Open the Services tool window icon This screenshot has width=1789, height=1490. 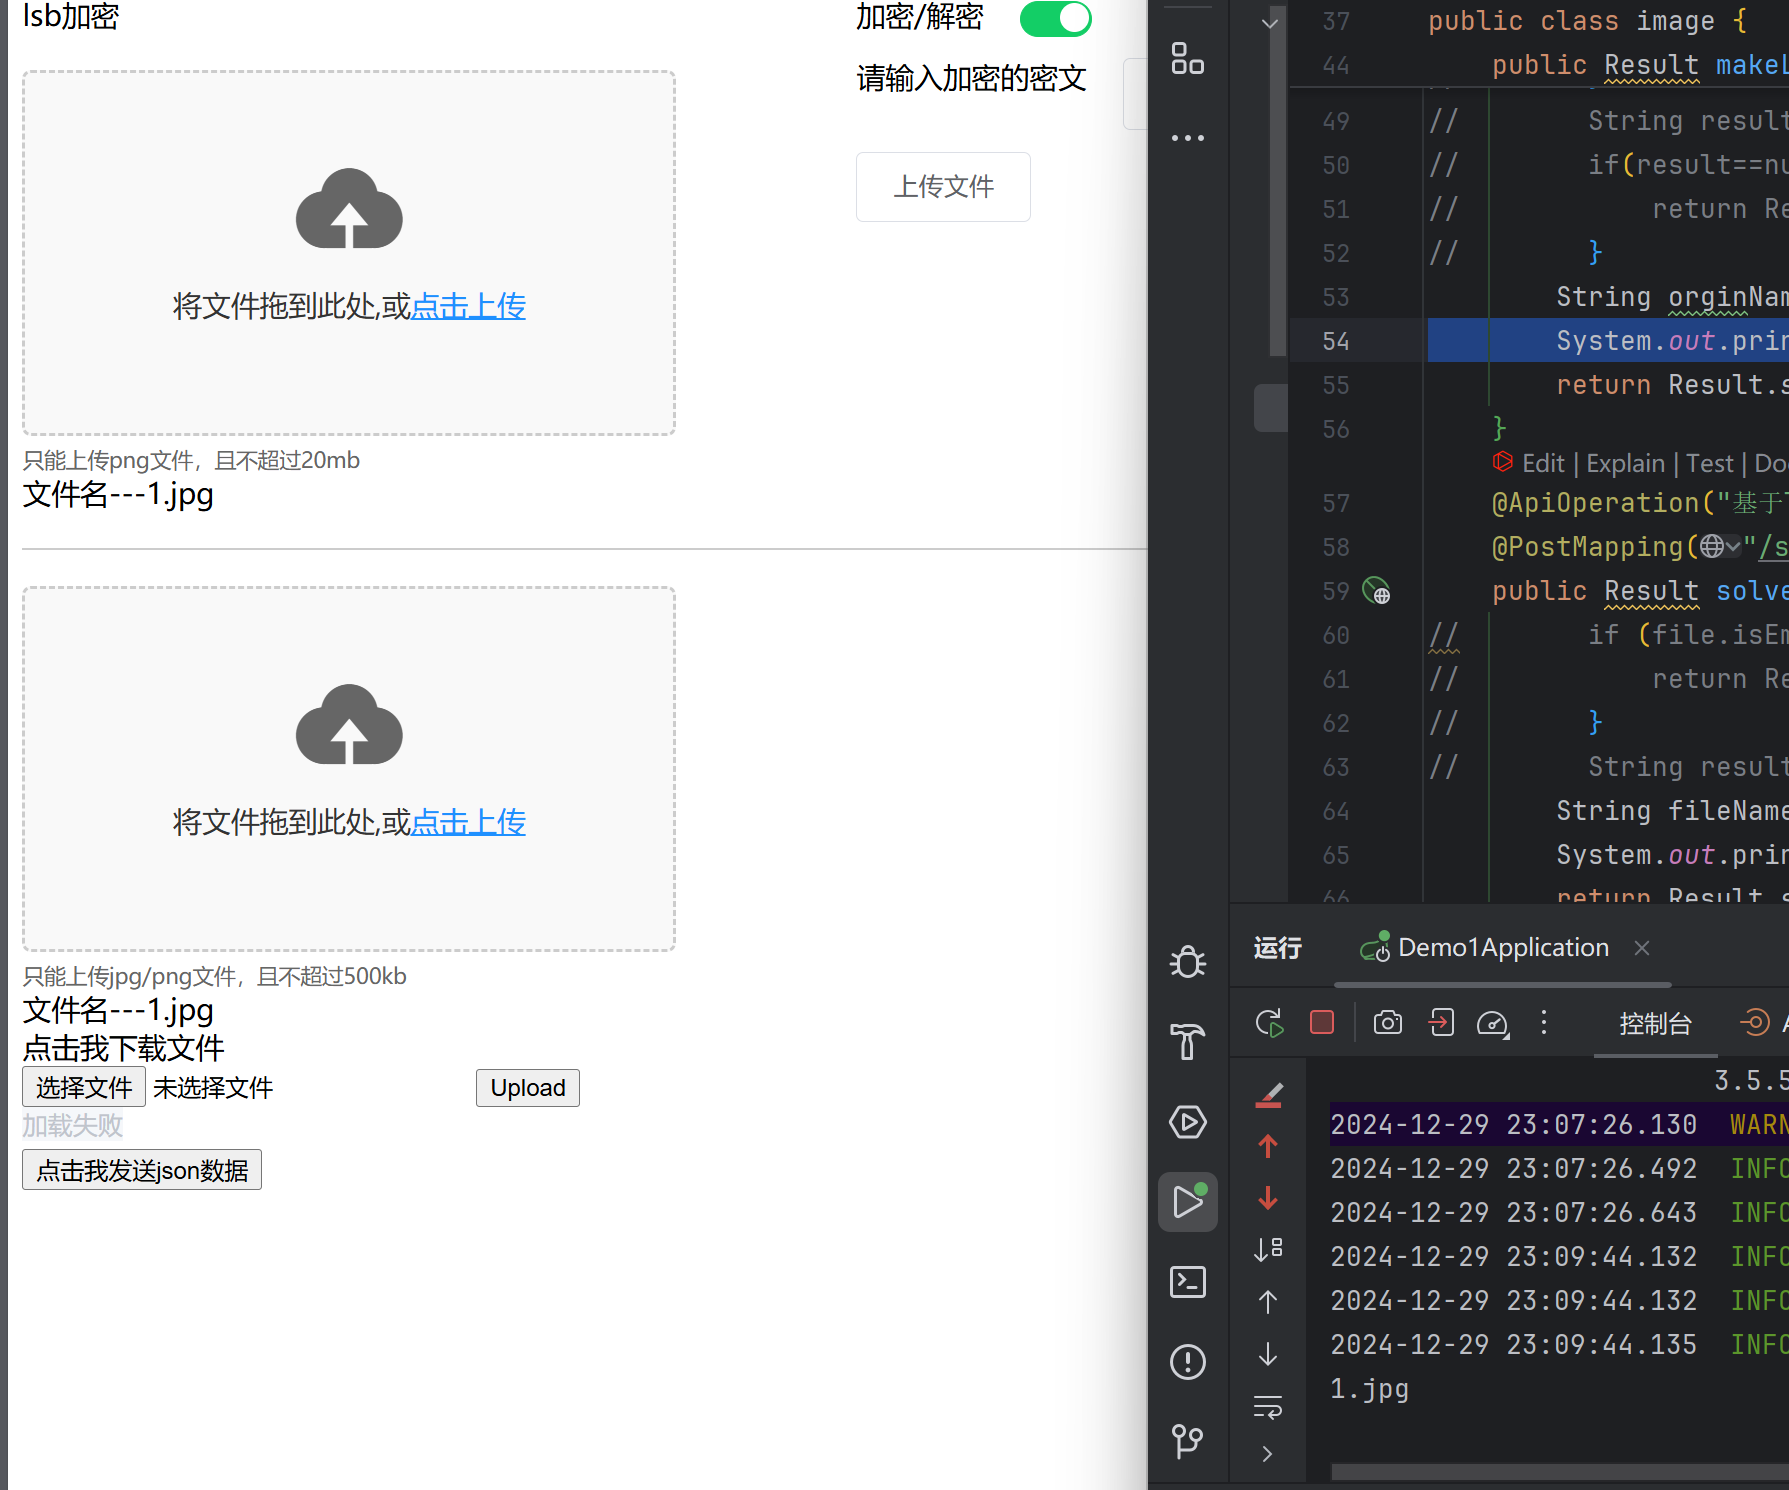tap(1188, 1122)
